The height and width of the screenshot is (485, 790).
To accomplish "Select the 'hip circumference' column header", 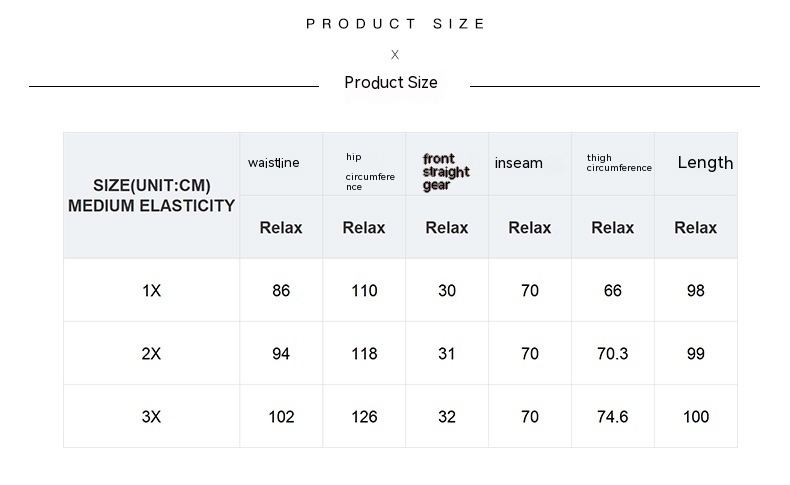I will pos(370,172).
